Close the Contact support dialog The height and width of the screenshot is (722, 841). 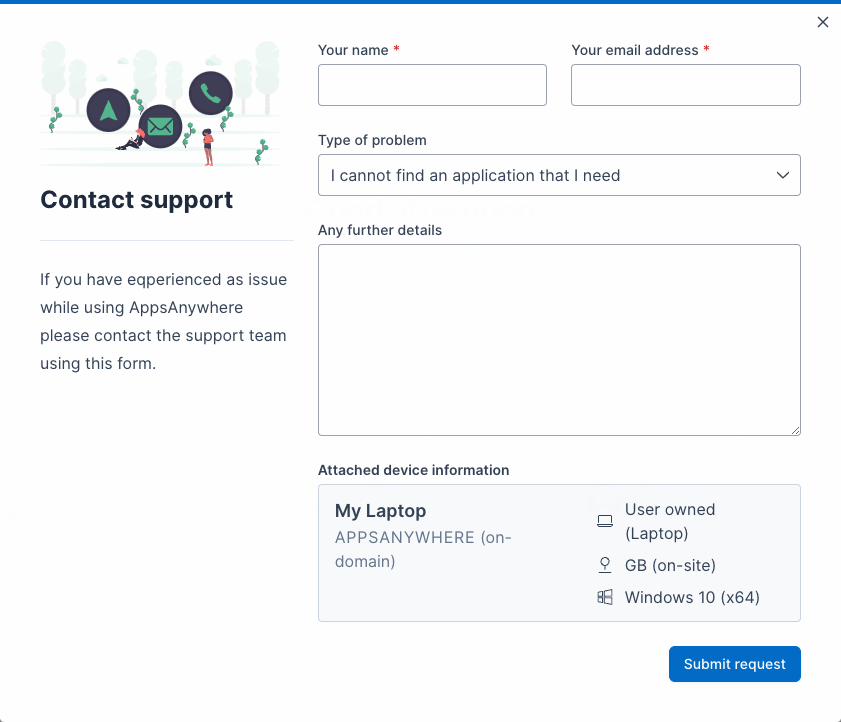[x=823, y=22]
